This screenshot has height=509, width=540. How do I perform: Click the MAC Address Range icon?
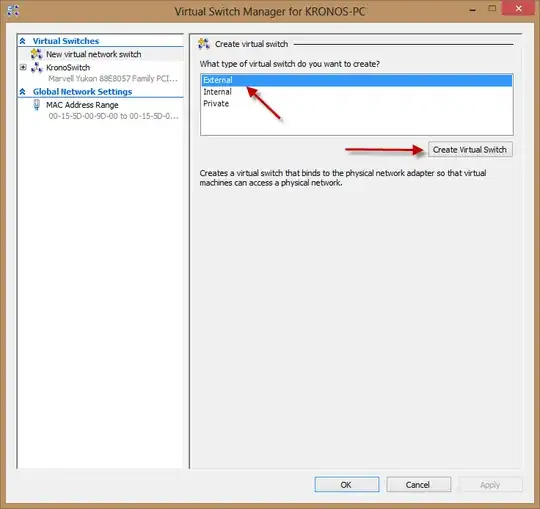(x=37, y=105)
